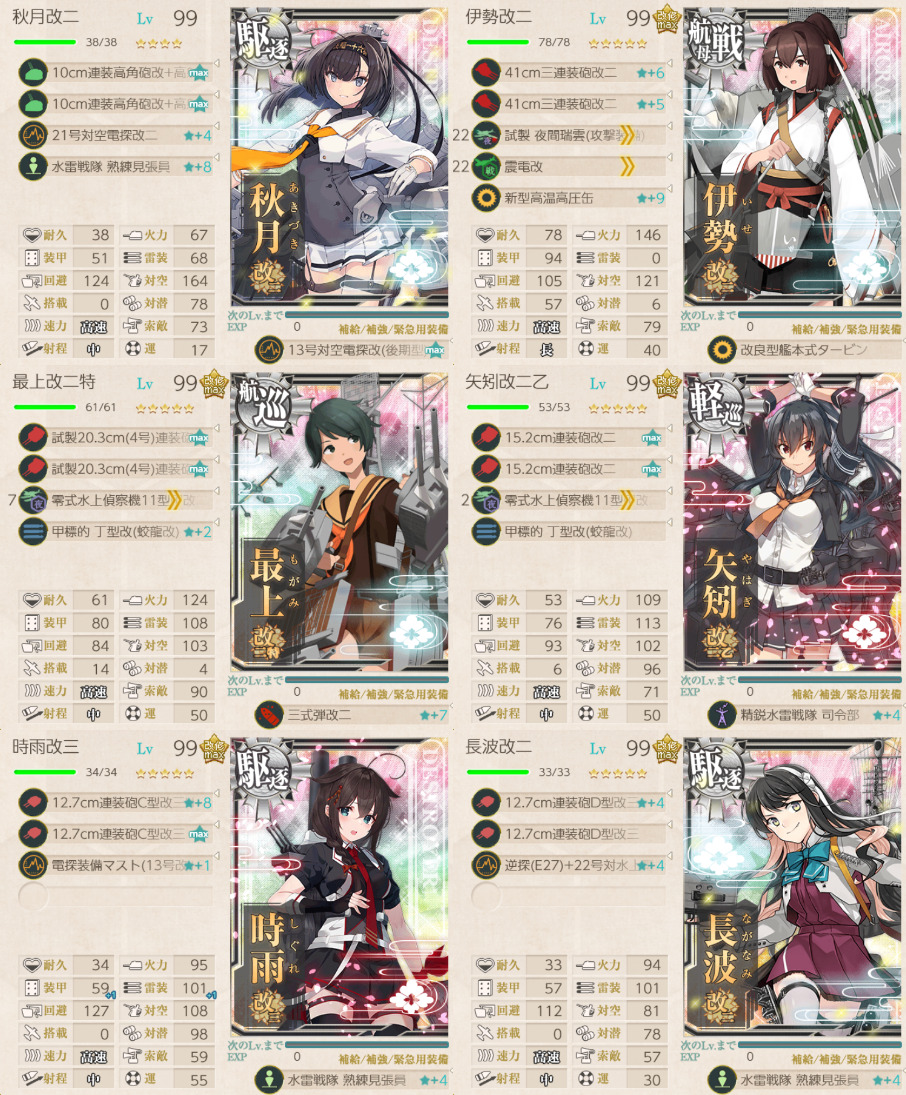Open the 震電改 equipment slot on 伊勢改二
Image resolution: width=906 pixels, height=1095 pixels.
pyautogui.click(x=569, y=167)
